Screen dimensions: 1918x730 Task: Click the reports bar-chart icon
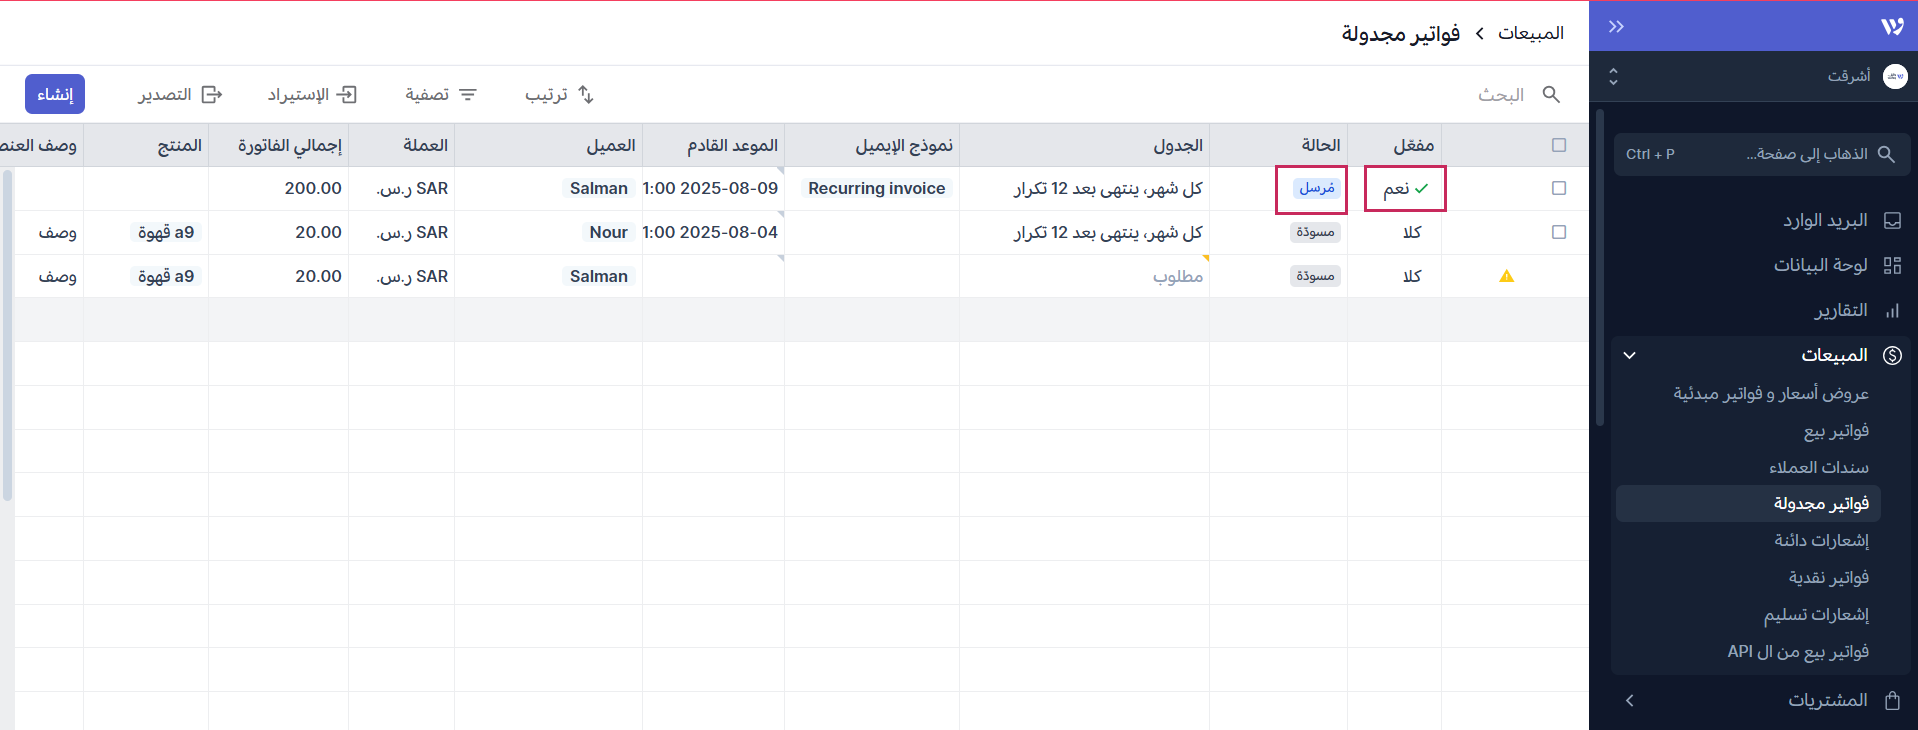tap(1891, 311)
